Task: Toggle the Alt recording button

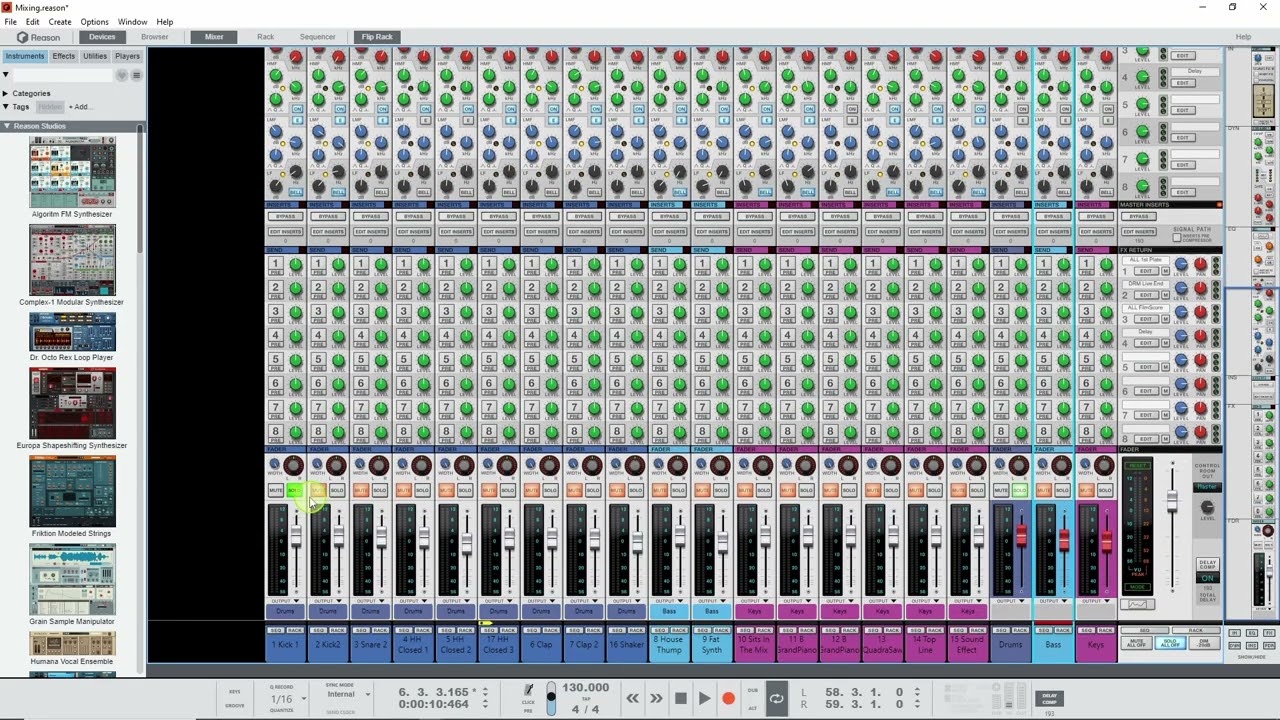Action: click(752, 708)
